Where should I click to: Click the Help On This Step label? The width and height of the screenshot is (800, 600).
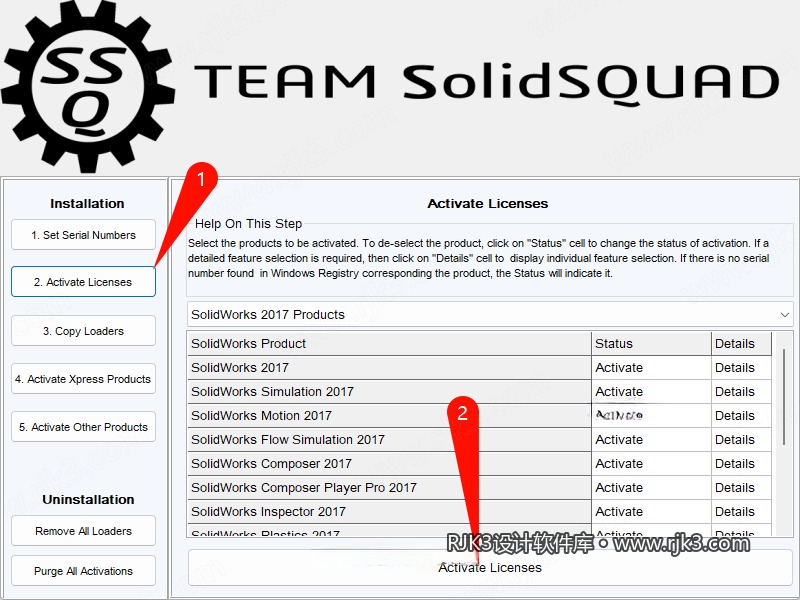coord(248,223)
